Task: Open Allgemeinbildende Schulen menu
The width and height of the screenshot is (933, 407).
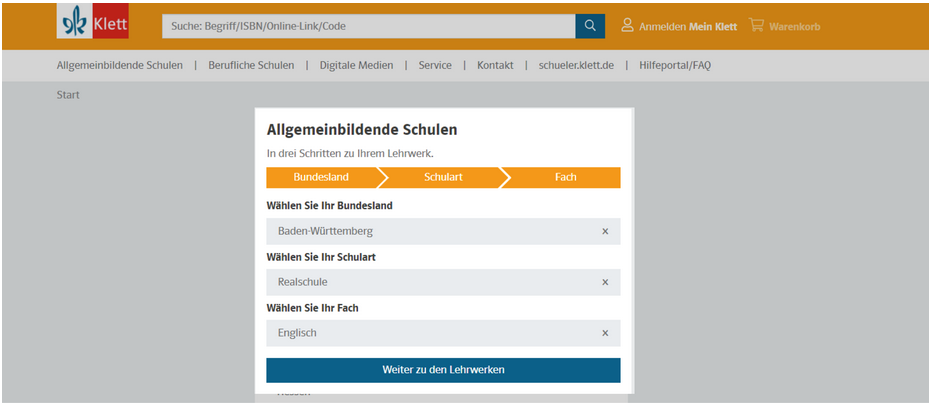Action: point(119,65)
